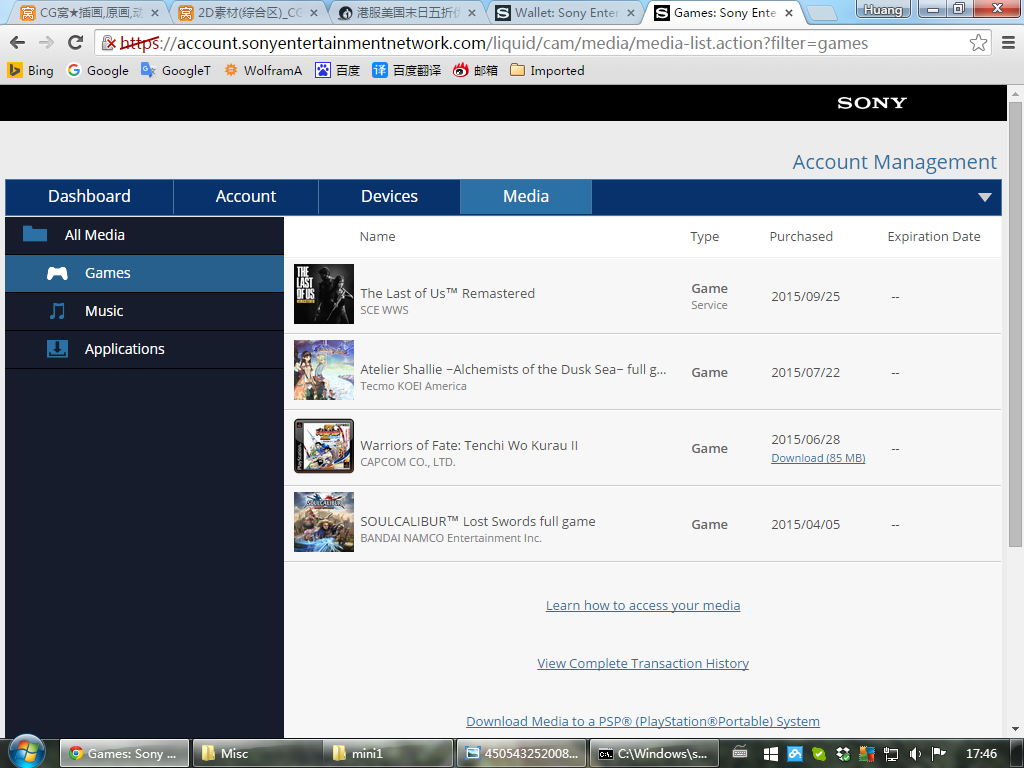Select the Media tab
1024x768 pixels.
tap(526, 197)
